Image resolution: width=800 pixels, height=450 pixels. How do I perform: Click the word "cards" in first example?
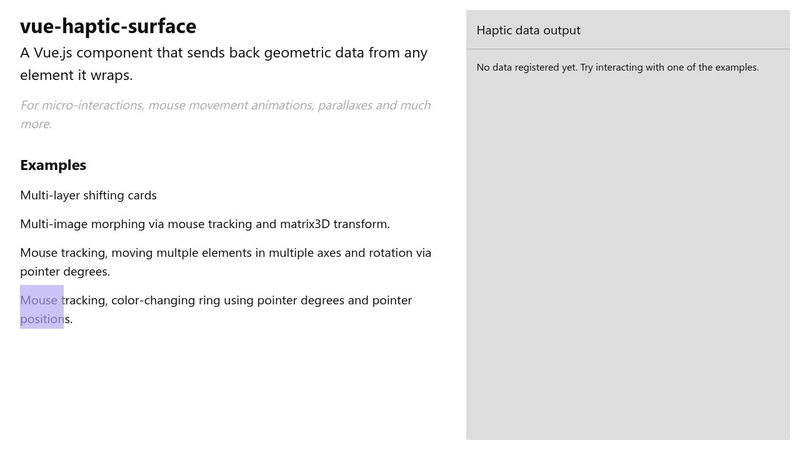pyautogui.click(x=139, y=195)
